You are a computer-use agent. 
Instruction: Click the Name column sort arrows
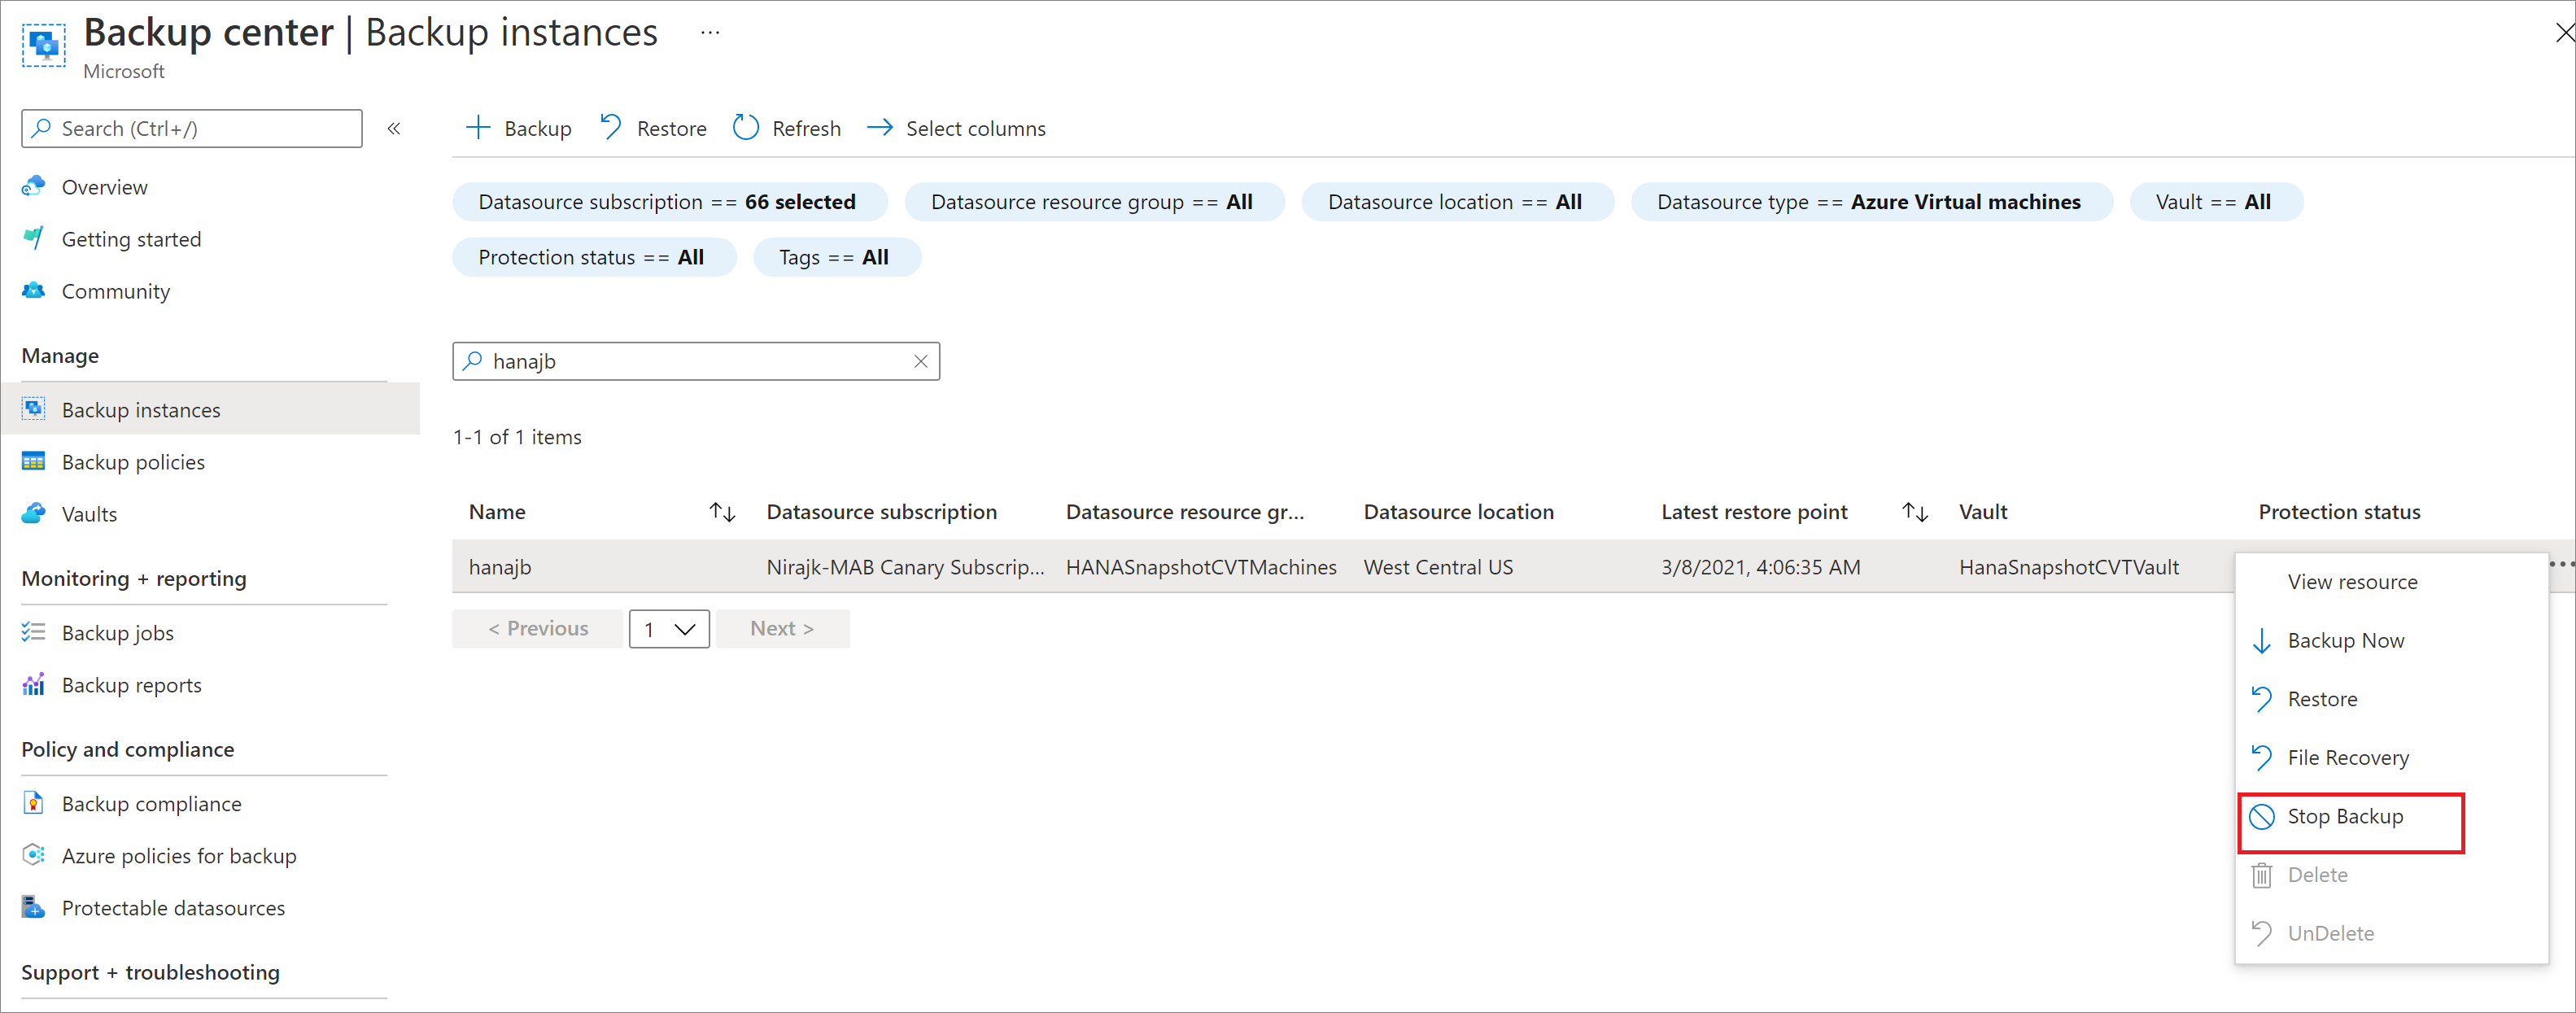[716, 513]
